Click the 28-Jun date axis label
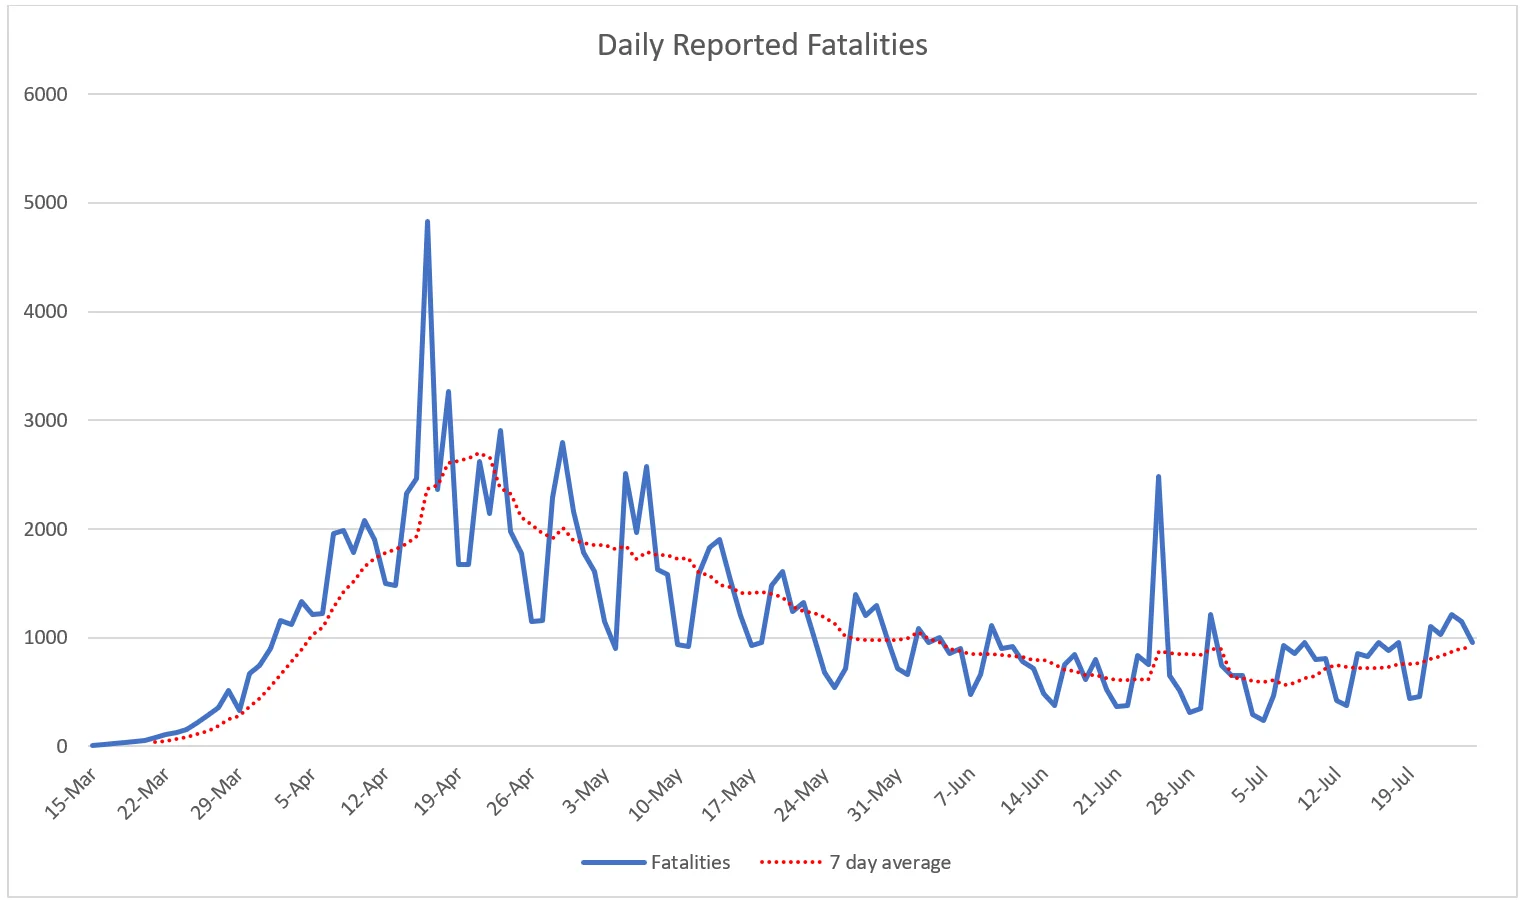The width and height of the screenshot is (1521, 903). (1171, 792)
